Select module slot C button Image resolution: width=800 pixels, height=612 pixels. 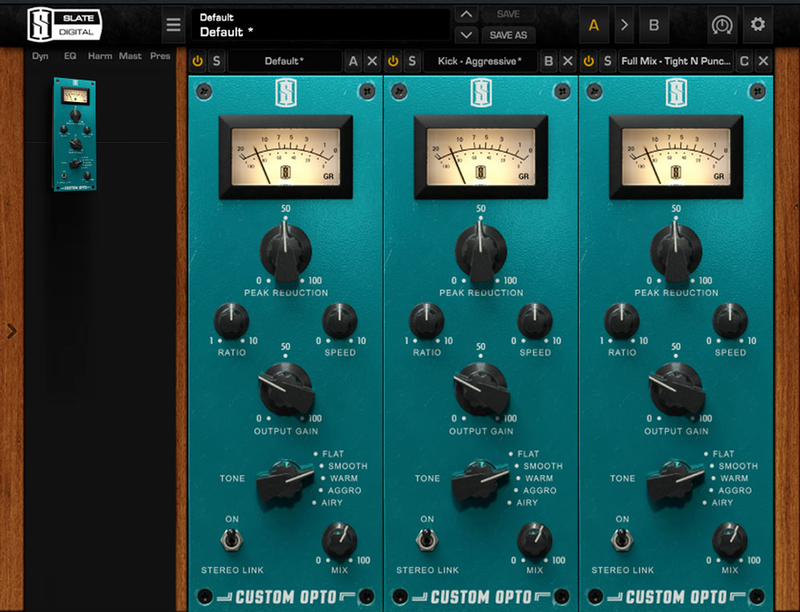744,61
